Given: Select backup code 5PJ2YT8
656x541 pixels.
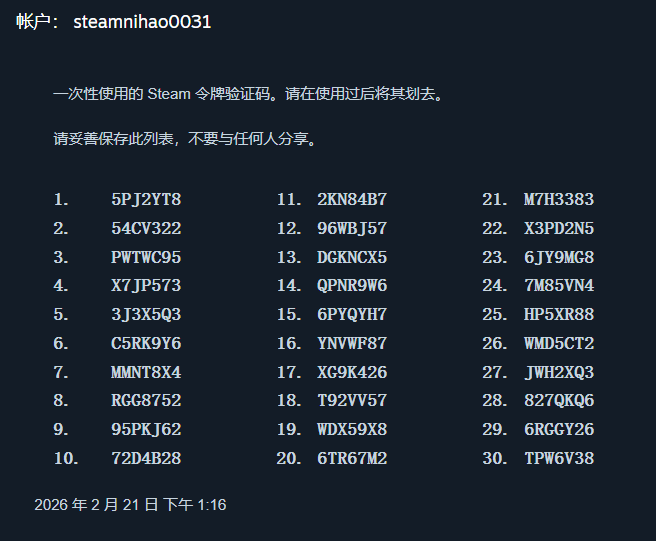Looking at the screenshot, I should click(x=146, y=200).
